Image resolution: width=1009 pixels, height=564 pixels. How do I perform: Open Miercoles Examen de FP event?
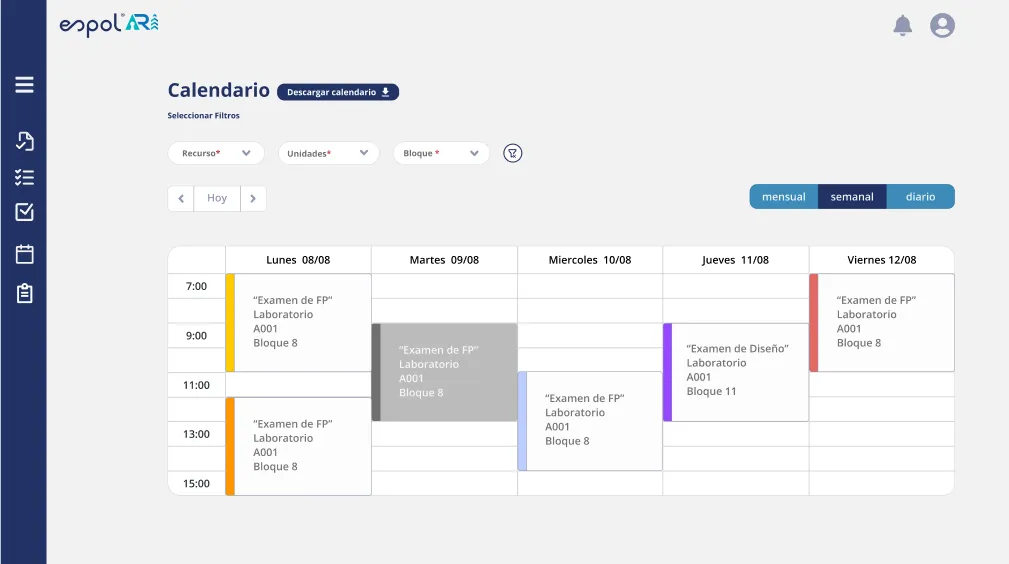coord(590,421)
